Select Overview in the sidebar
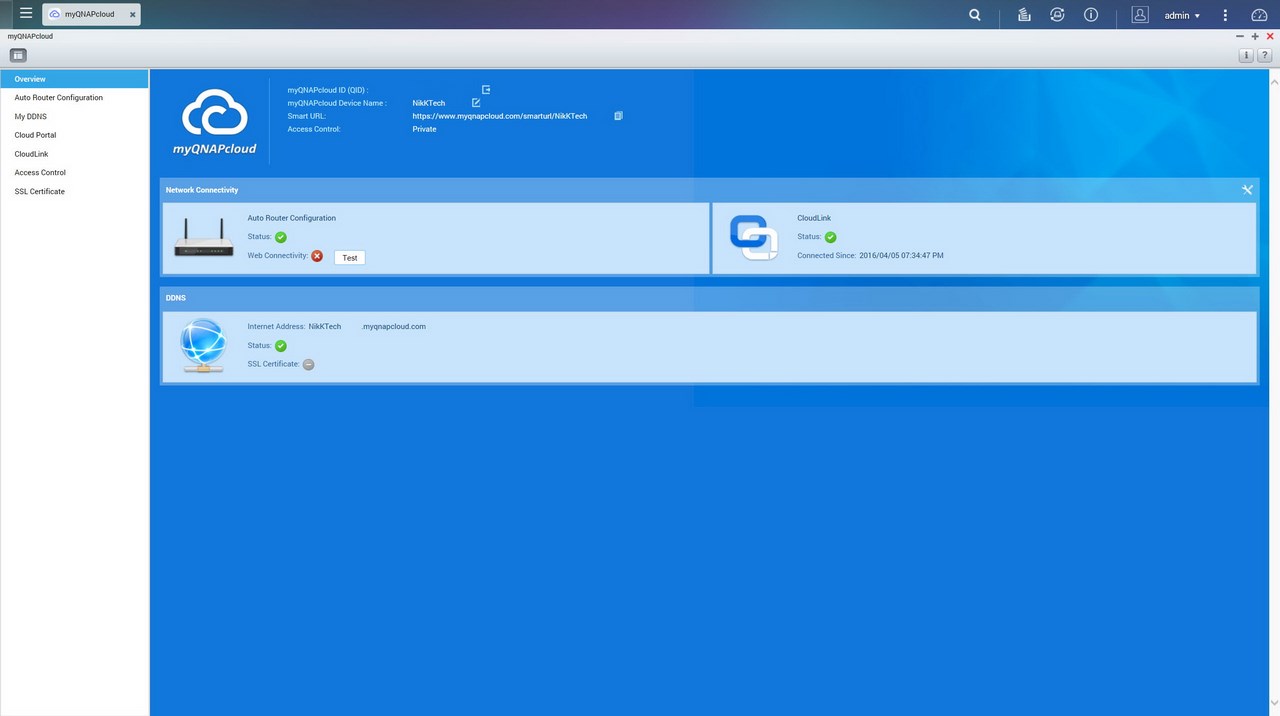Viewport: 1280px width, 716px height. click(x=74, y=79)
